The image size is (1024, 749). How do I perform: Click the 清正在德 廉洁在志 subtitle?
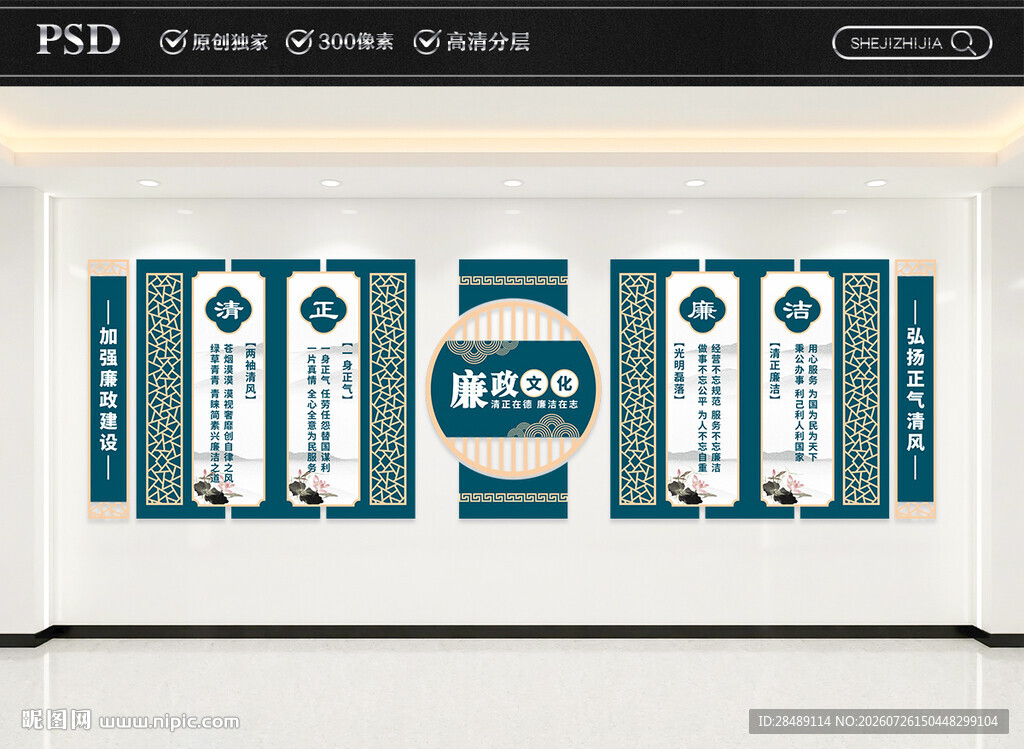click(x=534, y=404)
